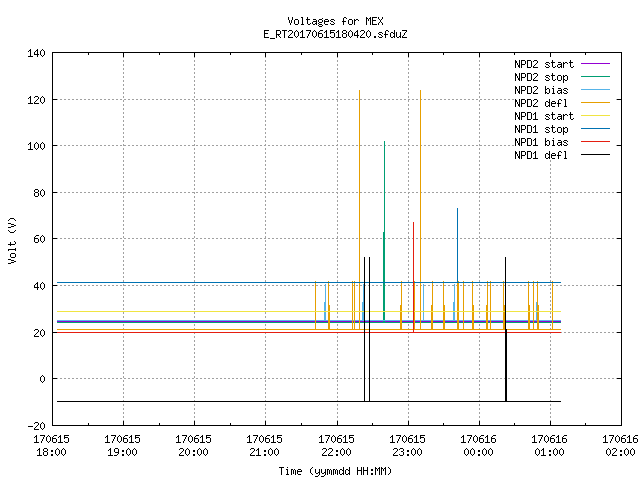The width and height of the screenshot is (640, 480).
Task: Click the x-axis tick 170616 00:00
Action: [478, 446]
